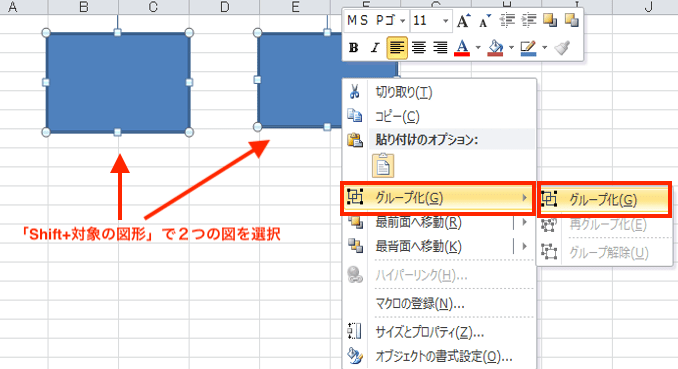Click the format object paint icon
This screenshot has width=678, height=369.
[x=355, y=356]
